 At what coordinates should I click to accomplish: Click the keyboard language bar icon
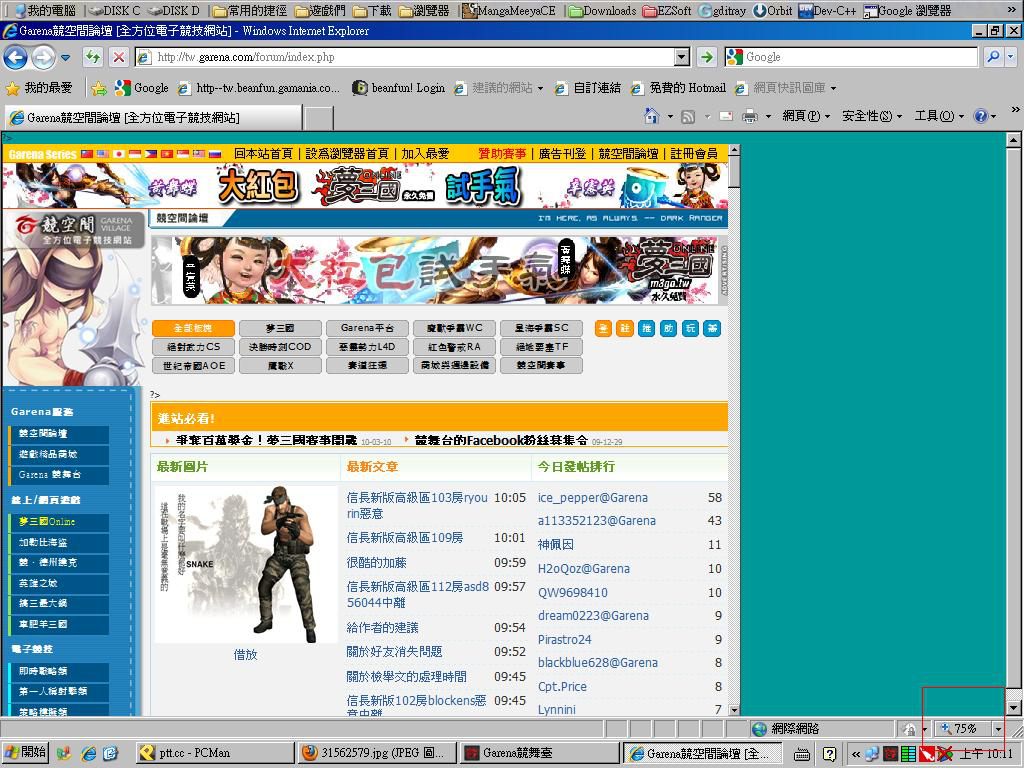point(801,755)
